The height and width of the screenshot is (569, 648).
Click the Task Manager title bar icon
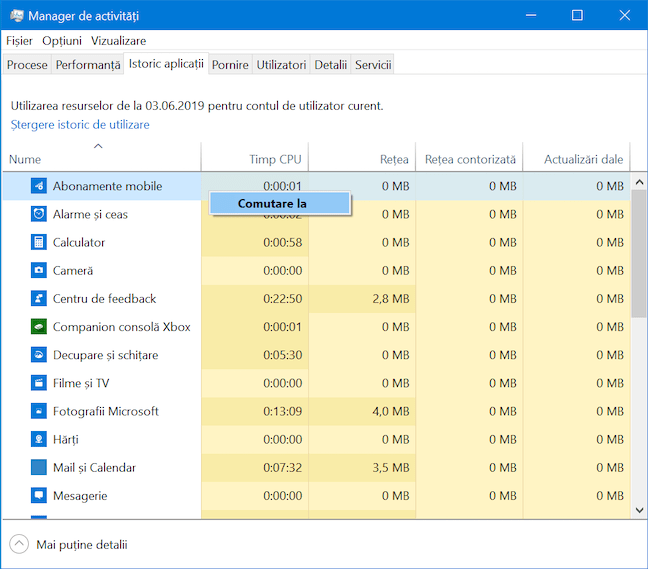tap(17, 16)
